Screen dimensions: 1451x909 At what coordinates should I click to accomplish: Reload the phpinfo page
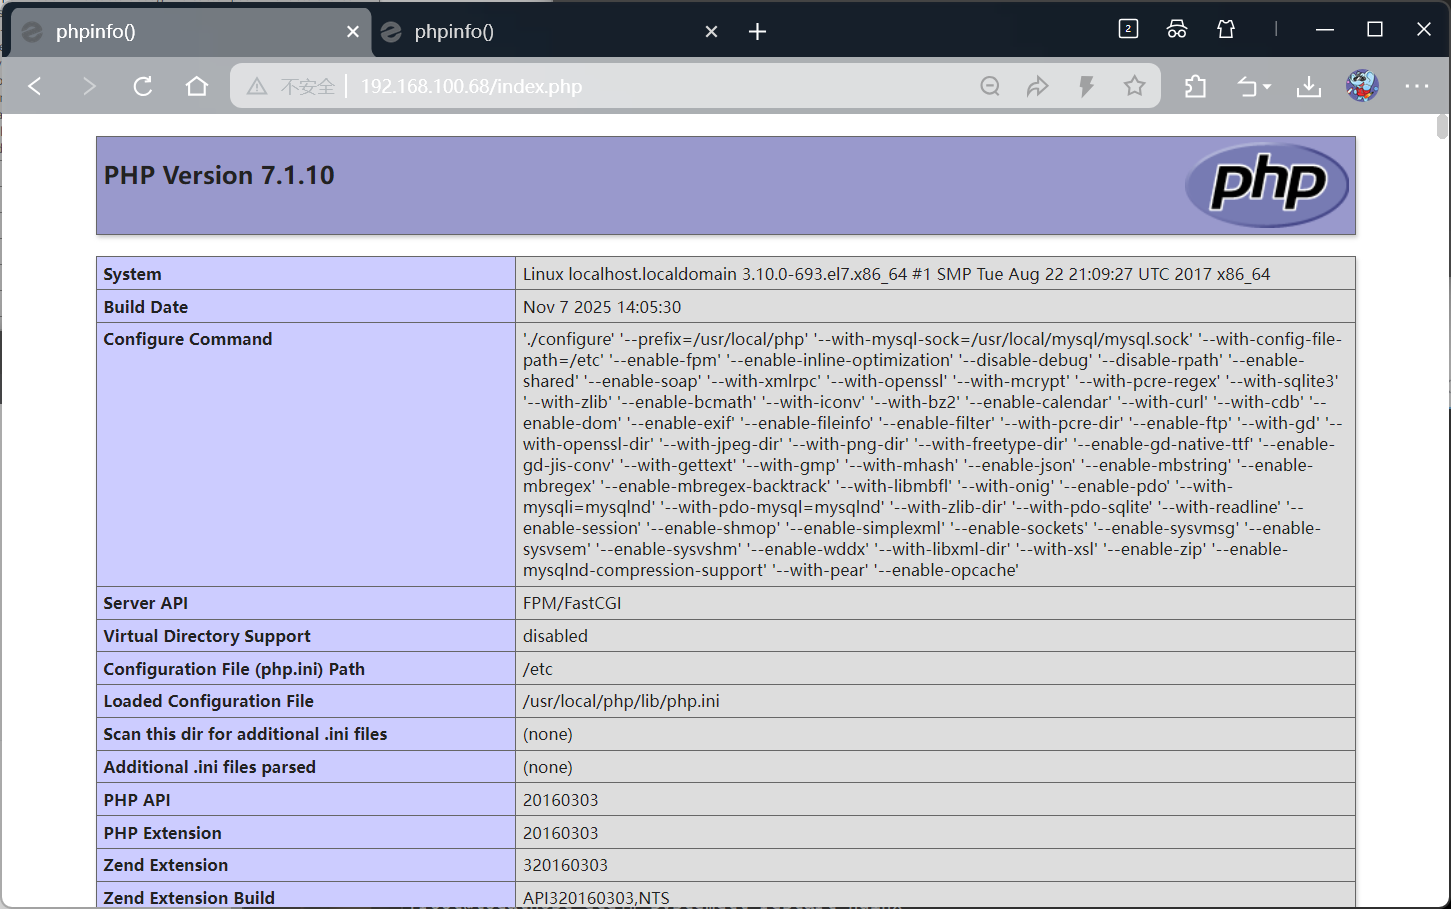[143, 86]
